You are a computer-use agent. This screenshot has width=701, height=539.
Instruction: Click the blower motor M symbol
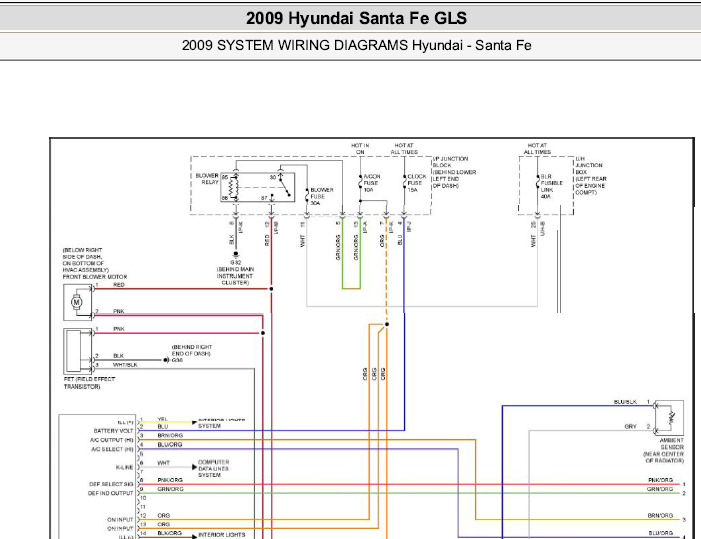pyautogui.click(x=76, y=302)
